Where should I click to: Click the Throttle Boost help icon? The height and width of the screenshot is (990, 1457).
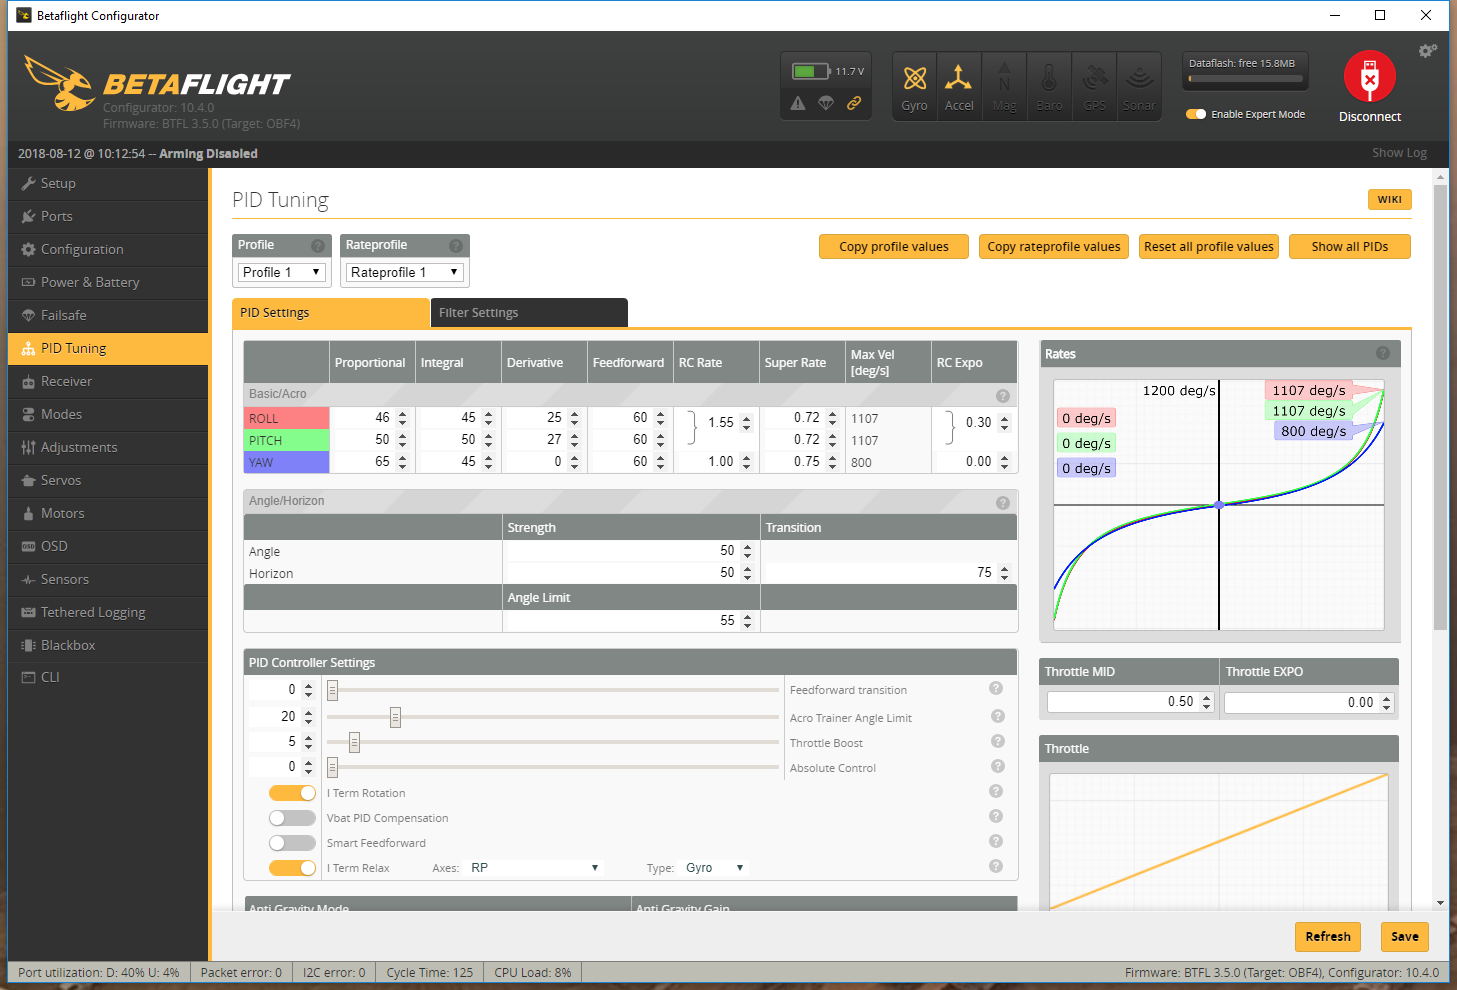[x=997, y=741]
